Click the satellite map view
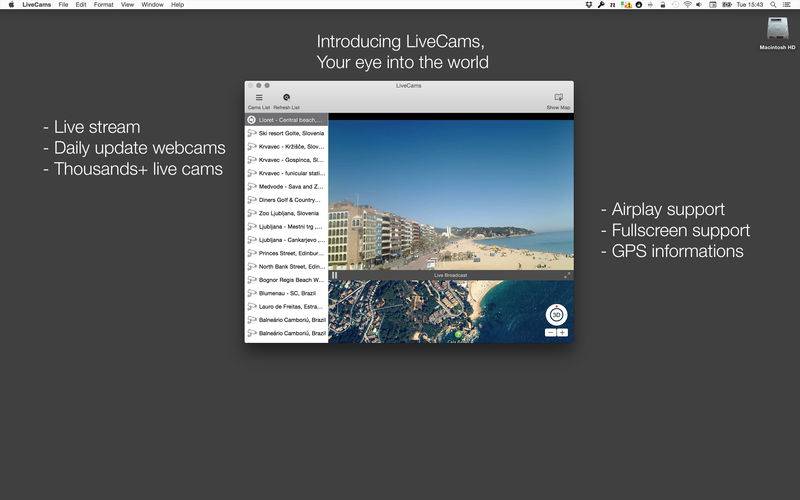800x500 pixels. tap(451, 311)
